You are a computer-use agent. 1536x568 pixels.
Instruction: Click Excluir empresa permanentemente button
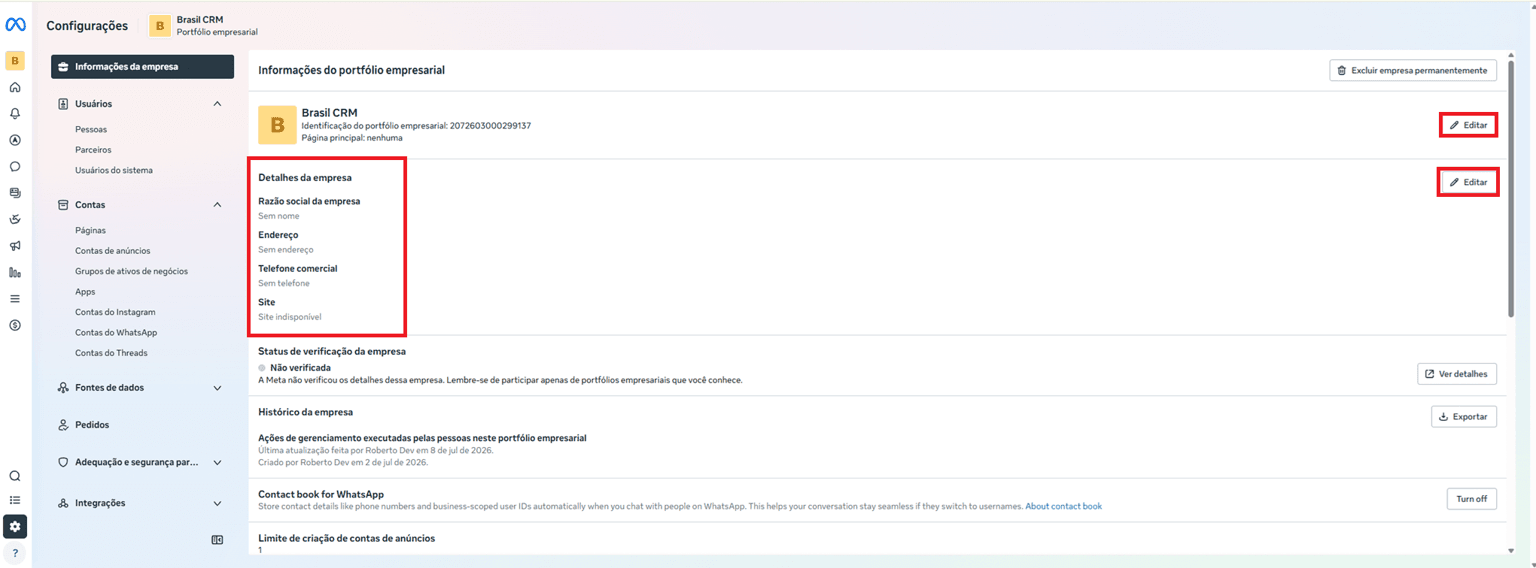click(1413, 70)
